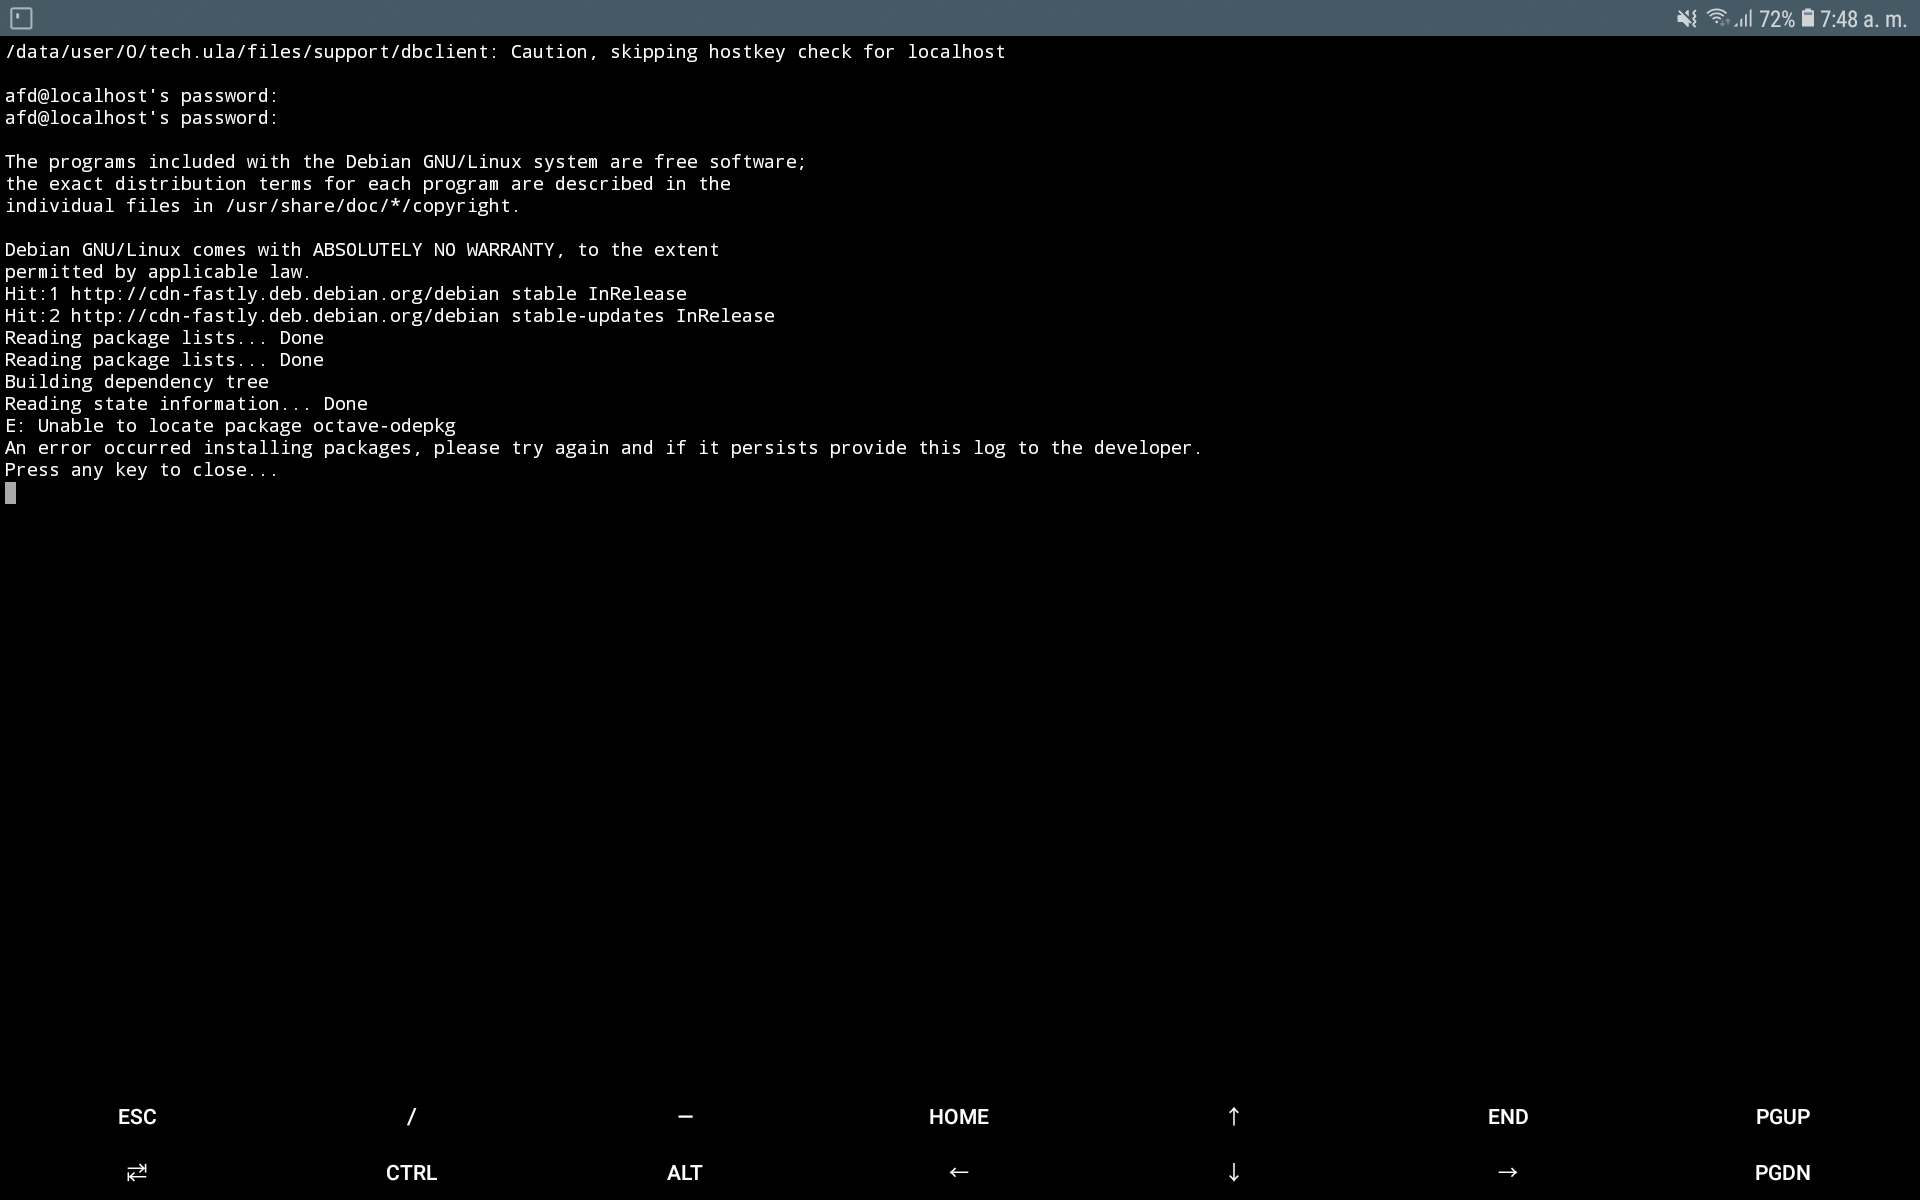The width and height of the screenshot is (1920, 1200).
Task: Tap the right arrow key
Action: pyautogui.click(x=1508, y=1172)
